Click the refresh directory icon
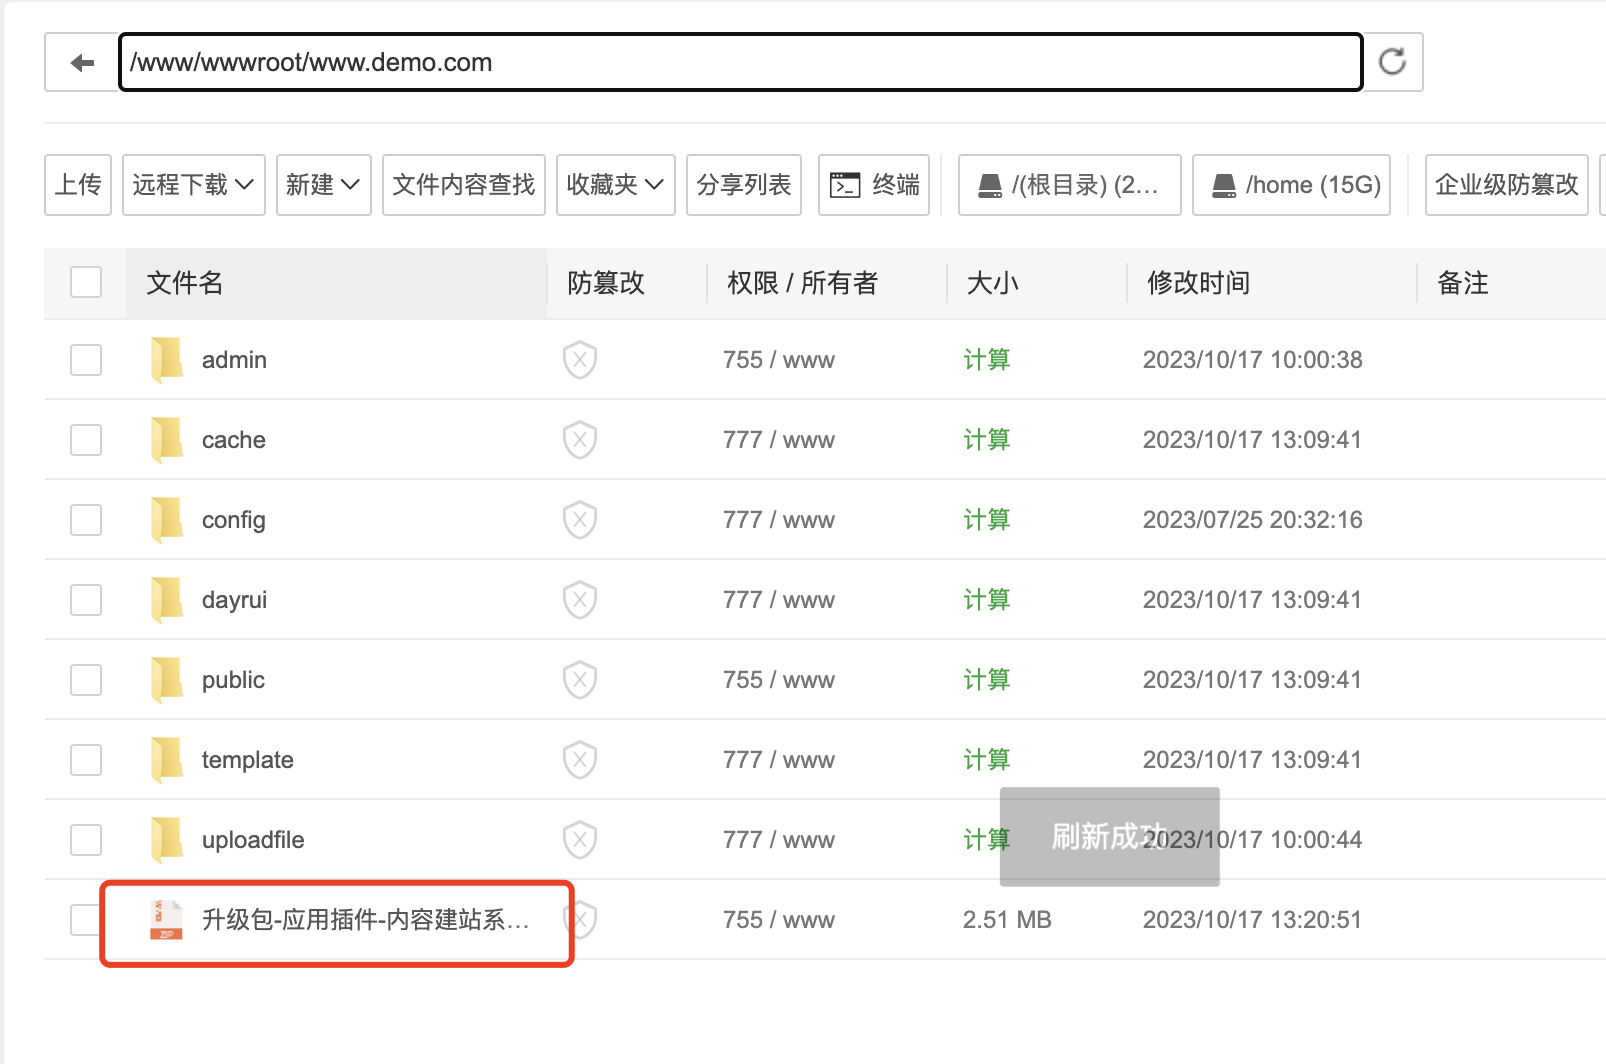 pos(1393,62)
